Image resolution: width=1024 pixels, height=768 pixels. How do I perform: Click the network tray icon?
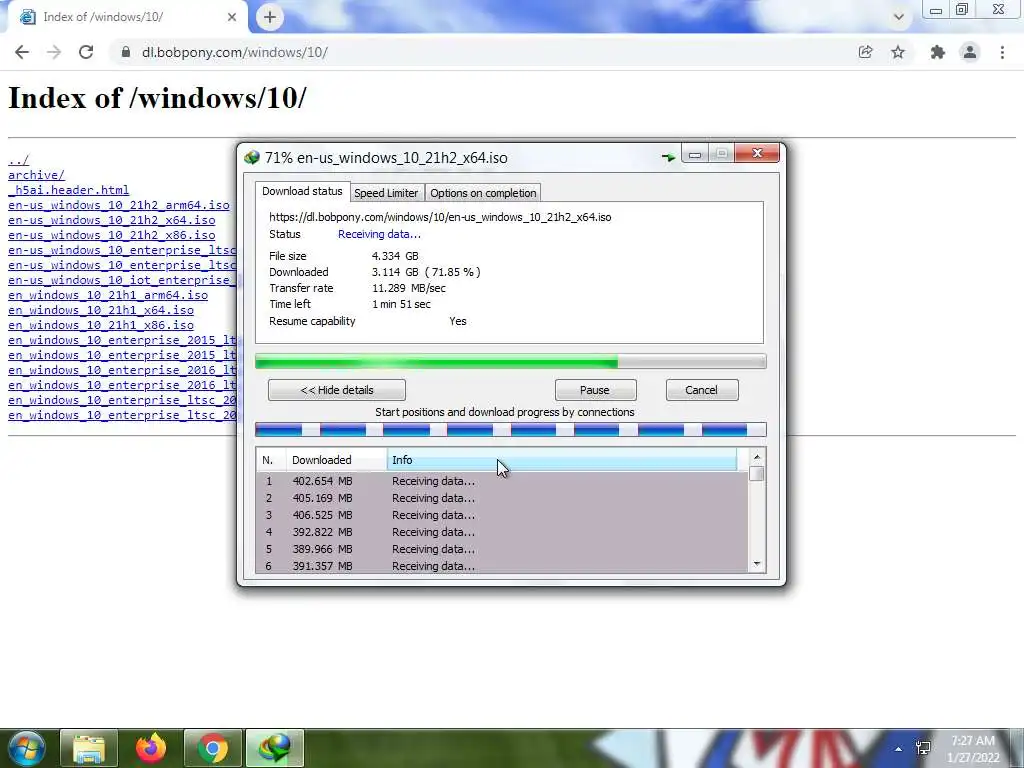pyautogui.click(x=923, y=748)
